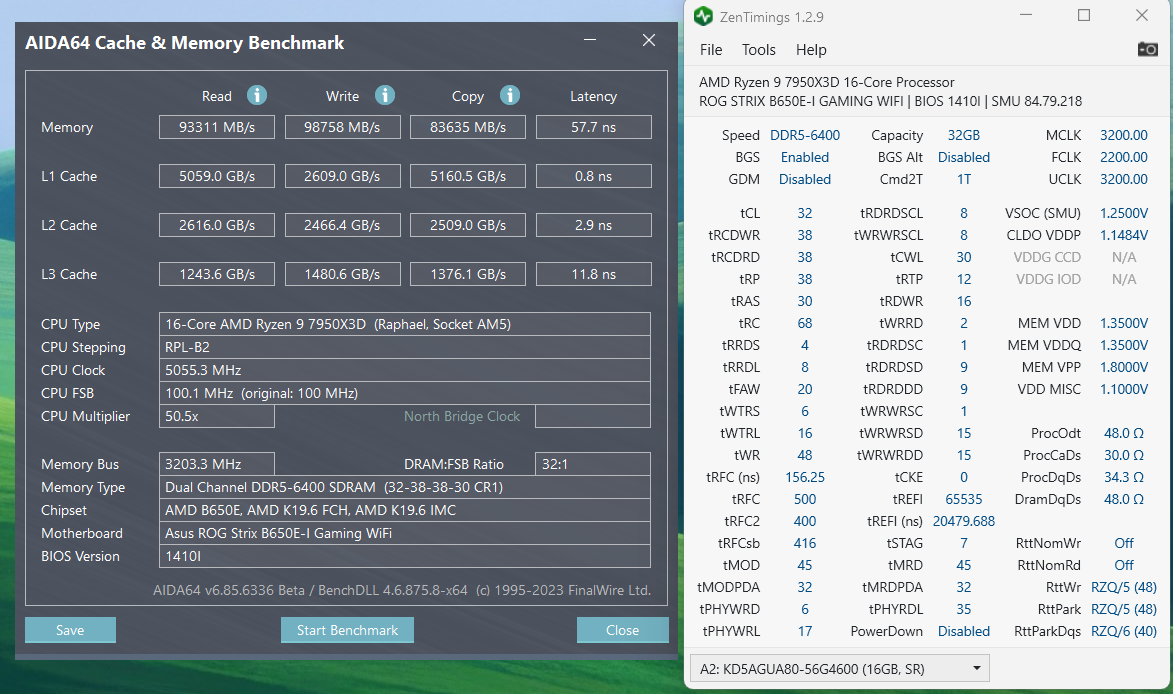
Task: Click Memory Write value 98758 MB/s
Action: (343, 127)
